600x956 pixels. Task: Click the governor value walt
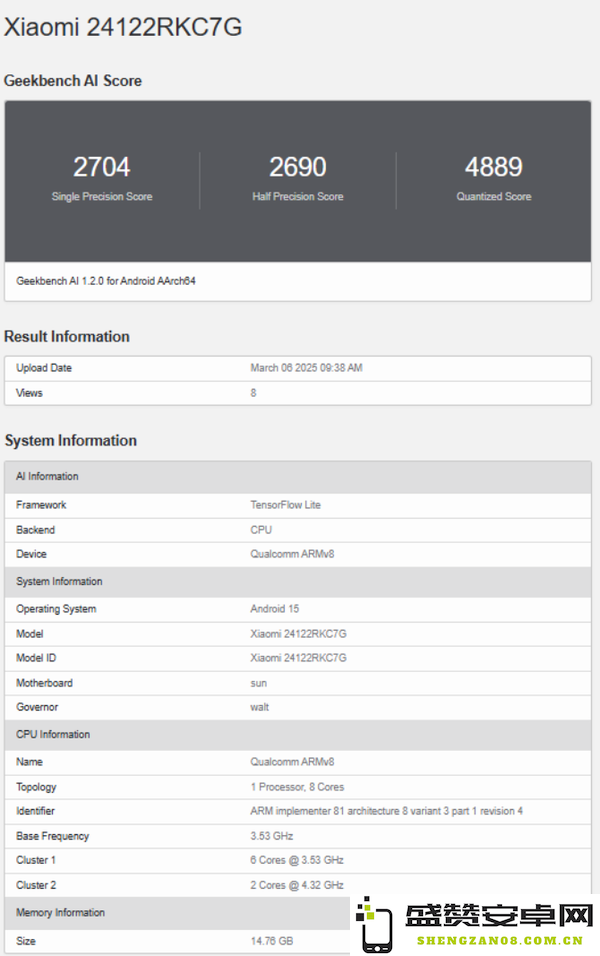(x=259, y=707)
